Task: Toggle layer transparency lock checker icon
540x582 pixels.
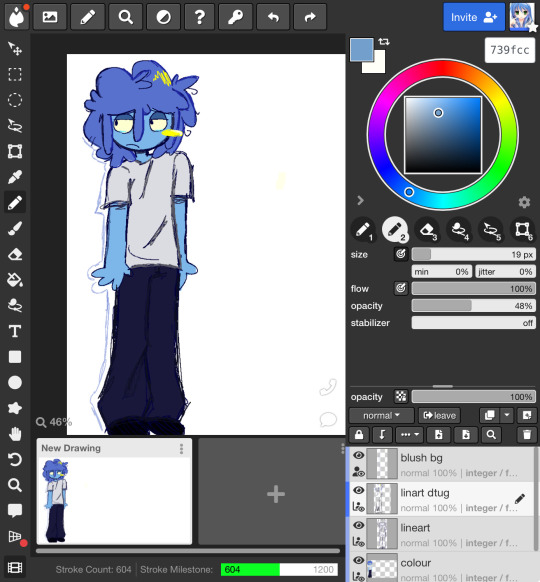Action: click(401, 396)
